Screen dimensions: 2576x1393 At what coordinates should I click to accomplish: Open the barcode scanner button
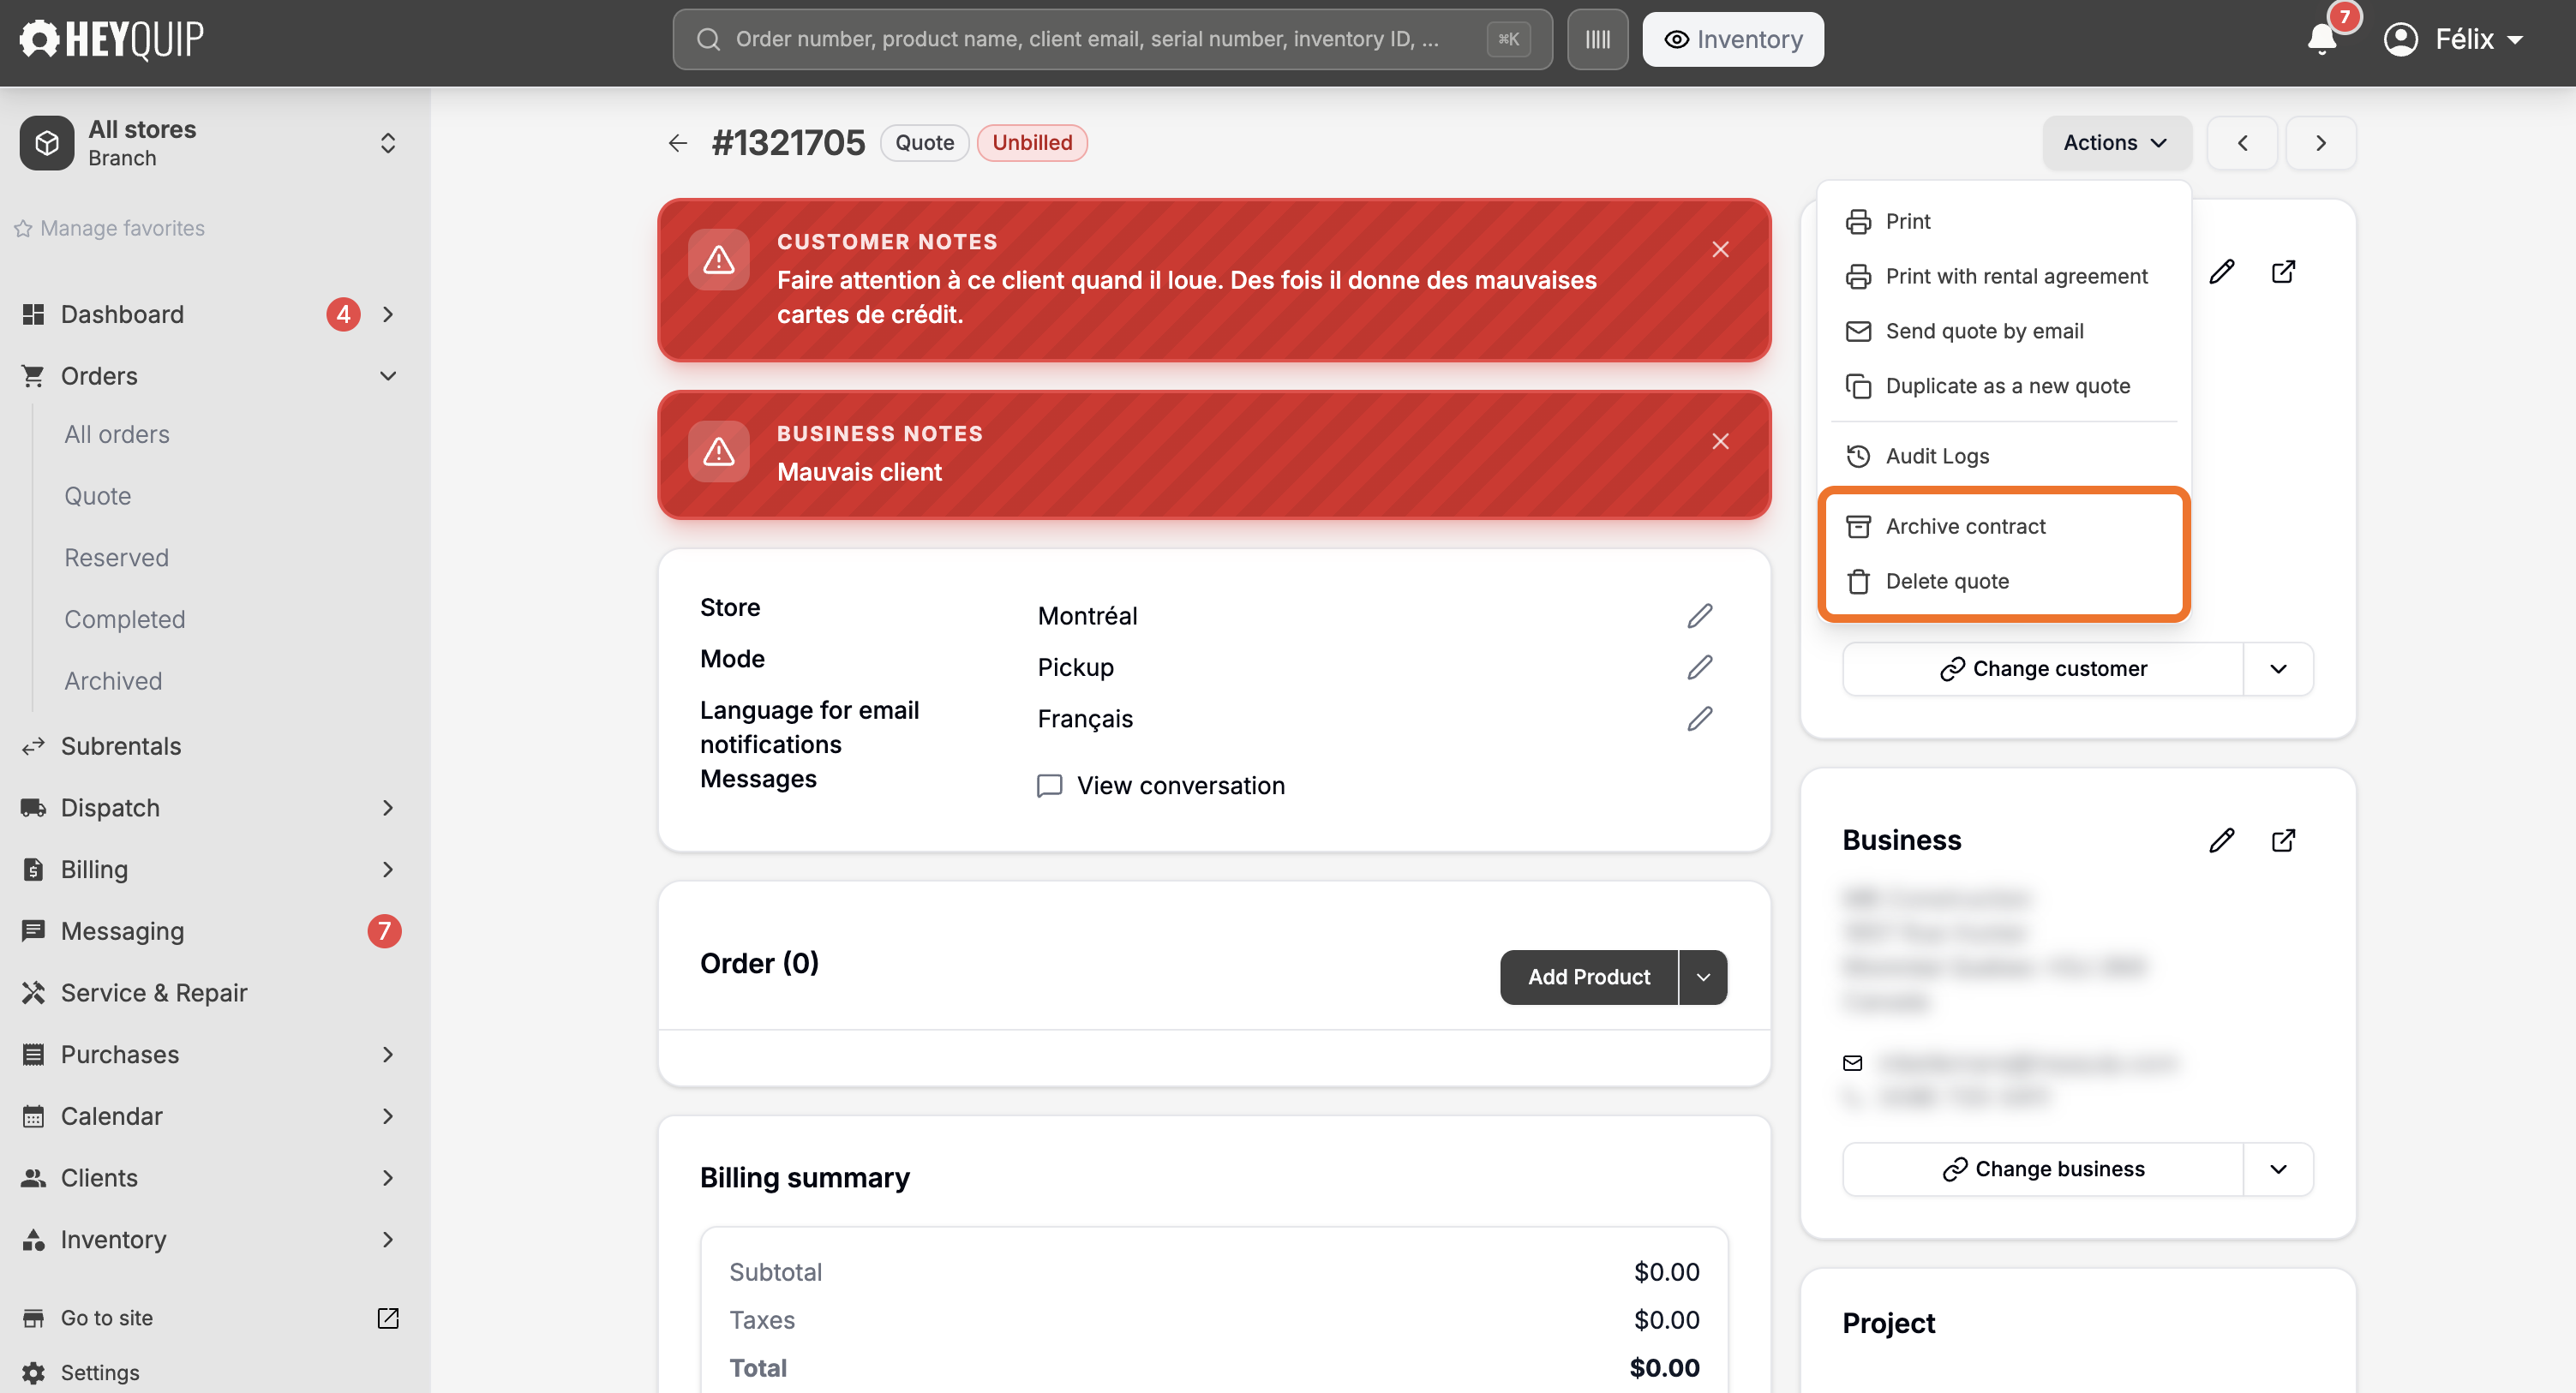(x=1597, y=39)
